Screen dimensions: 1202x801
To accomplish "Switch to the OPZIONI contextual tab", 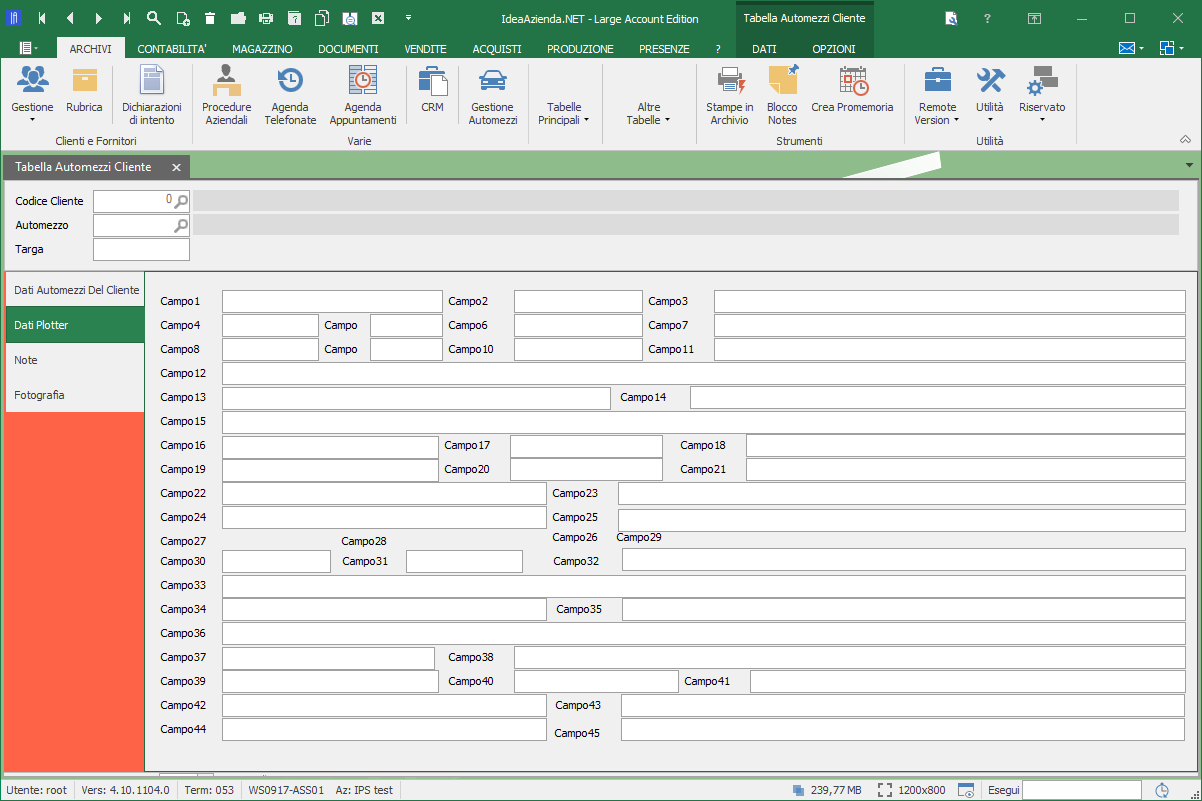I will 834,48.
